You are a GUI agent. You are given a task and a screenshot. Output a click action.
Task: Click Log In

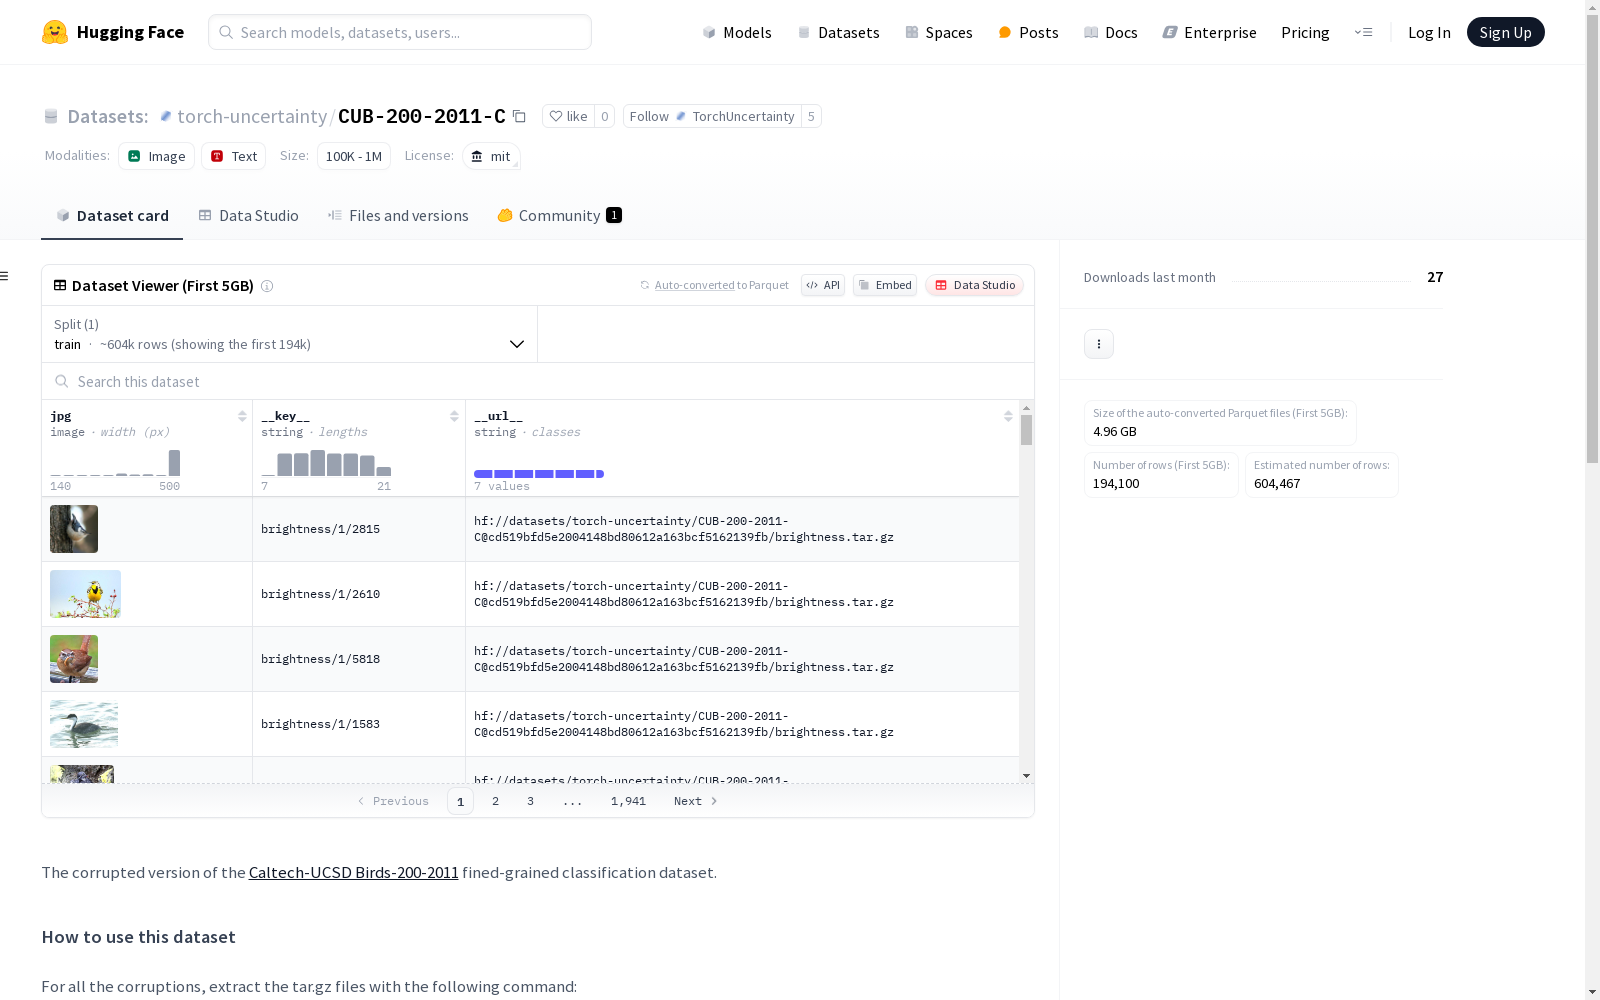click(x=1429, y=32)
